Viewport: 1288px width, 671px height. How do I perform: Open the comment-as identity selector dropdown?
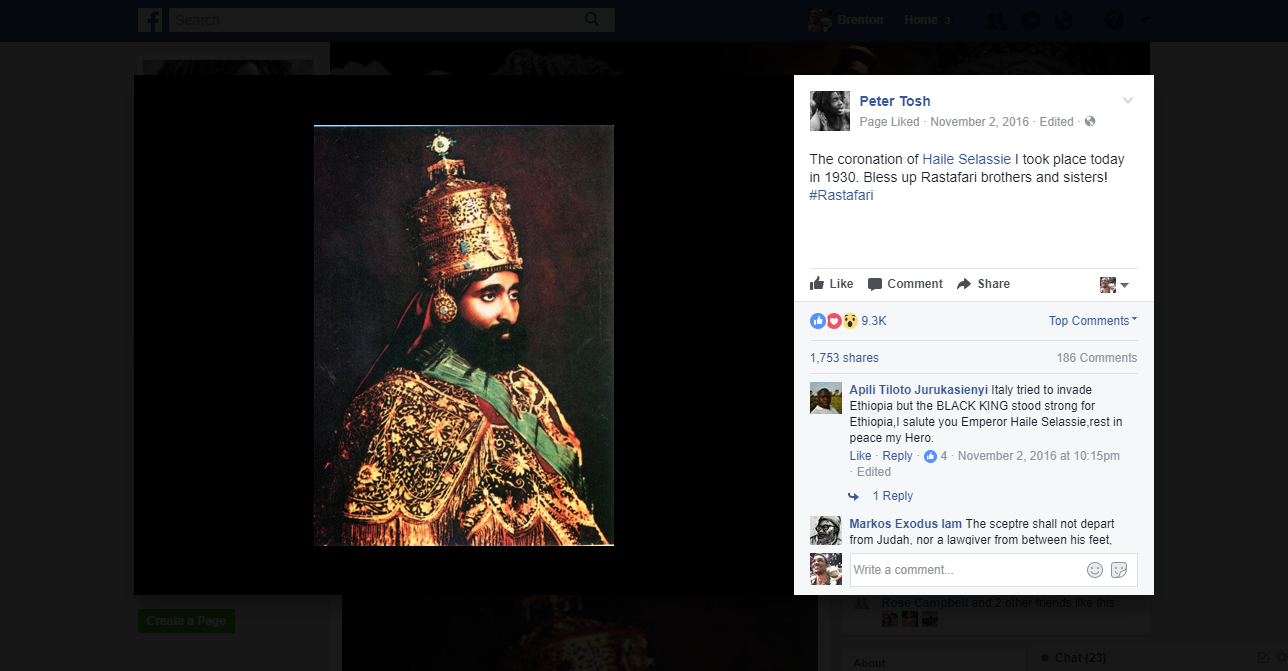point(1114,285)
